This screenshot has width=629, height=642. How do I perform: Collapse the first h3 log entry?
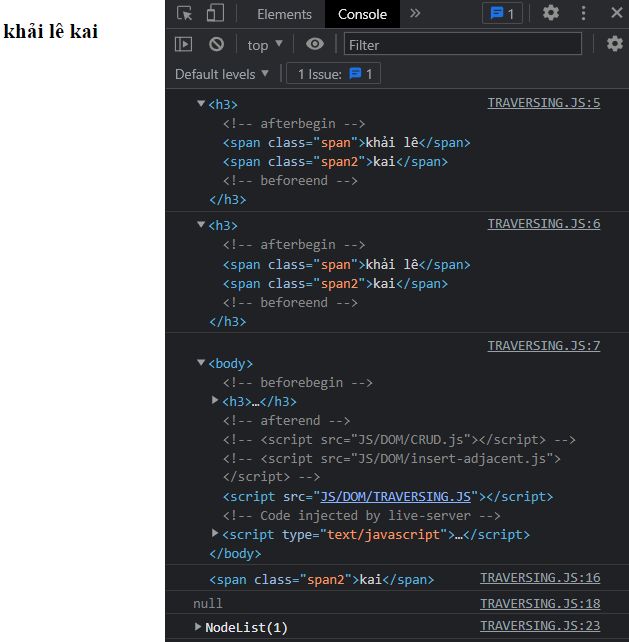tap(201, 103)
